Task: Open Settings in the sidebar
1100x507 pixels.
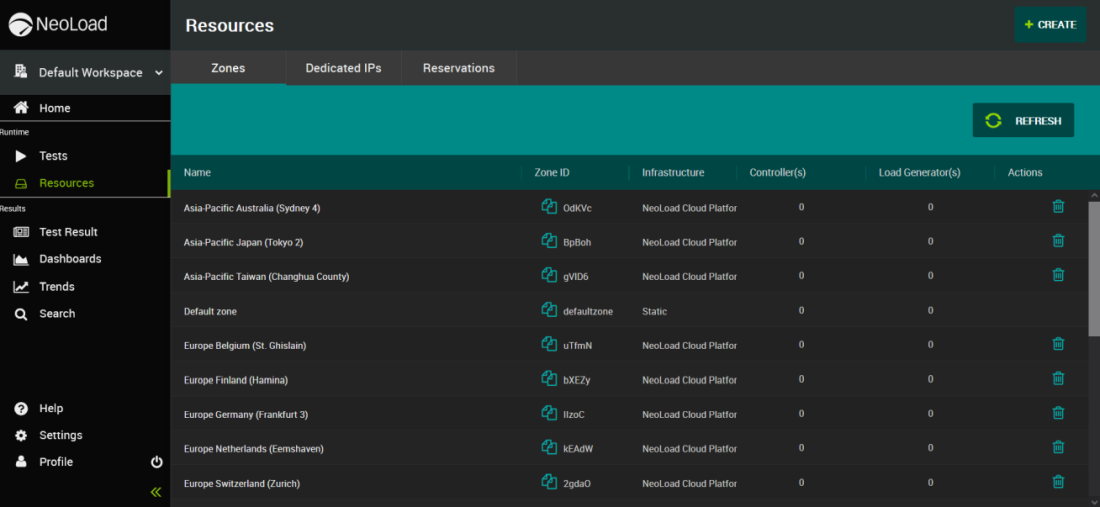Action: (60, 435)
